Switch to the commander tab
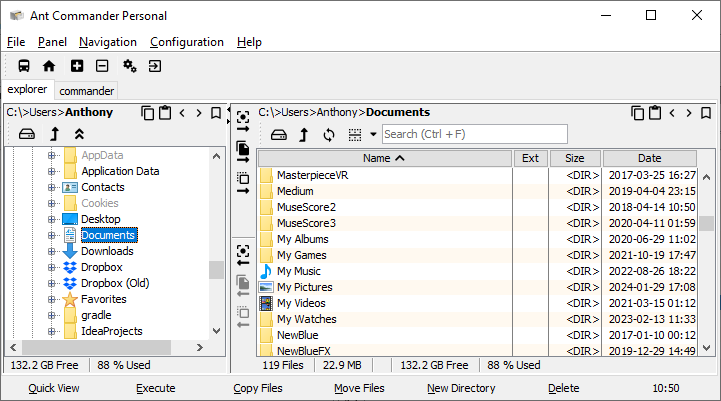The height and width of the screenshot is (401, 721). point(86,91)
